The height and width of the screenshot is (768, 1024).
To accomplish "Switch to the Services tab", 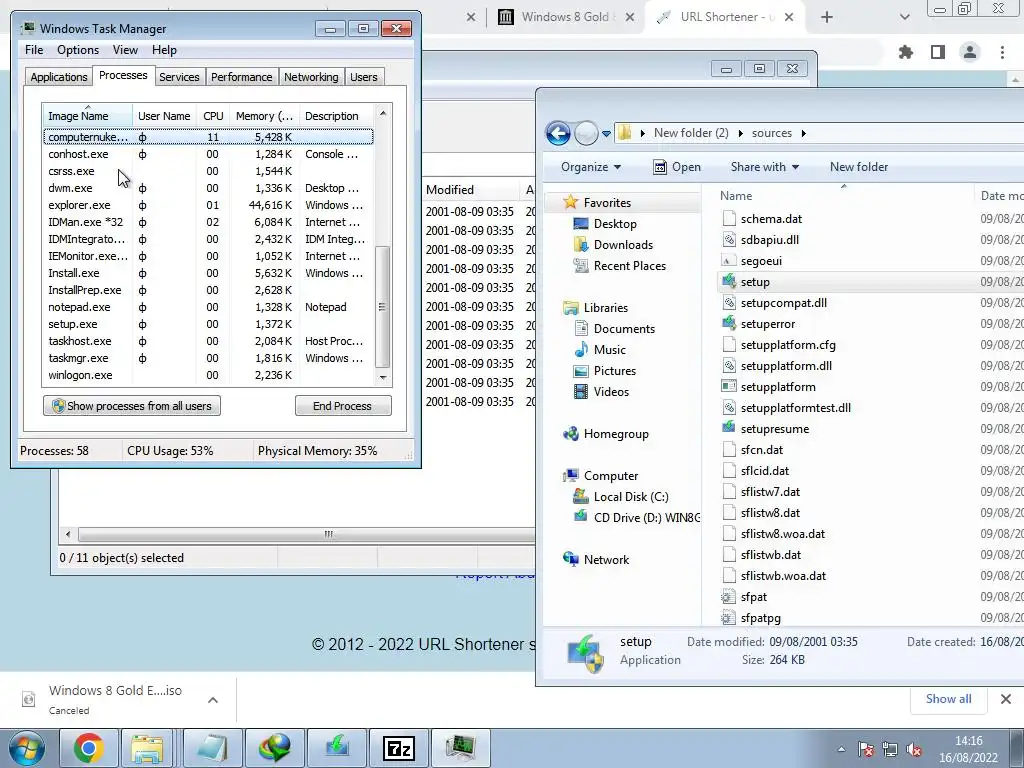I will [179, 77].
